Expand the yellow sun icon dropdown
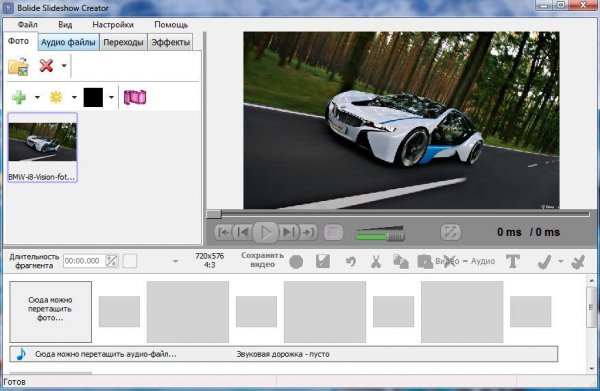This screenshot has height=391, width=600. tap(74, 97)
